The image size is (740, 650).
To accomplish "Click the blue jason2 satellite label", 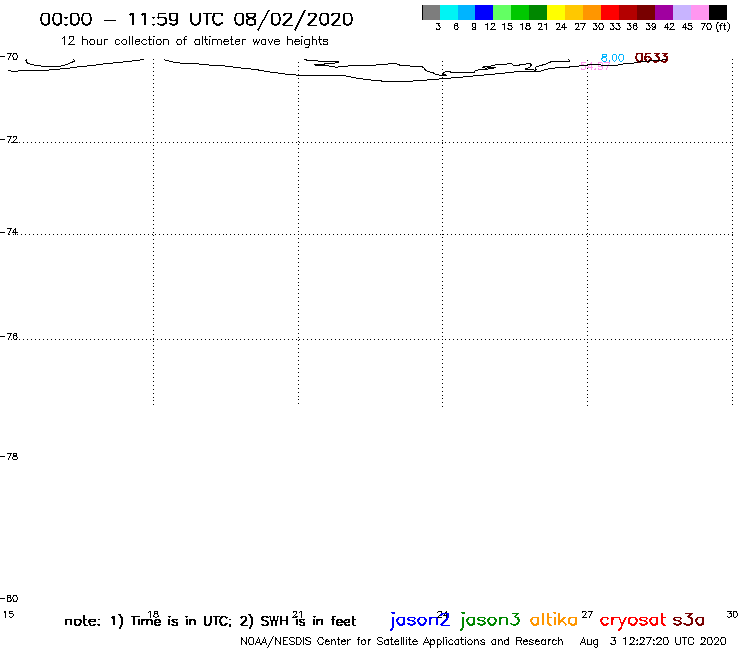I will coord(420,621).
